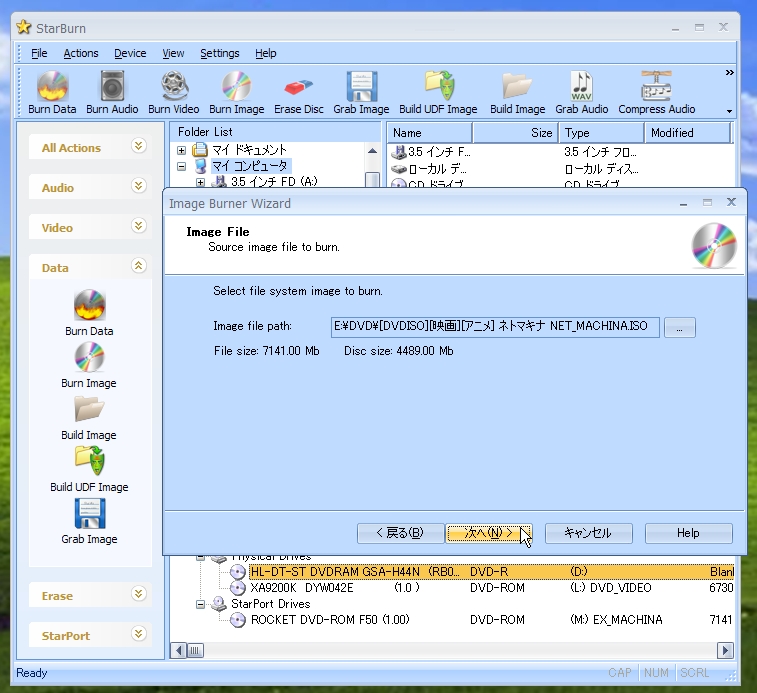Expand the Audio sidebar section
Image resolution: width=757 pixels, height=693 pixels.
click(139, 185)
